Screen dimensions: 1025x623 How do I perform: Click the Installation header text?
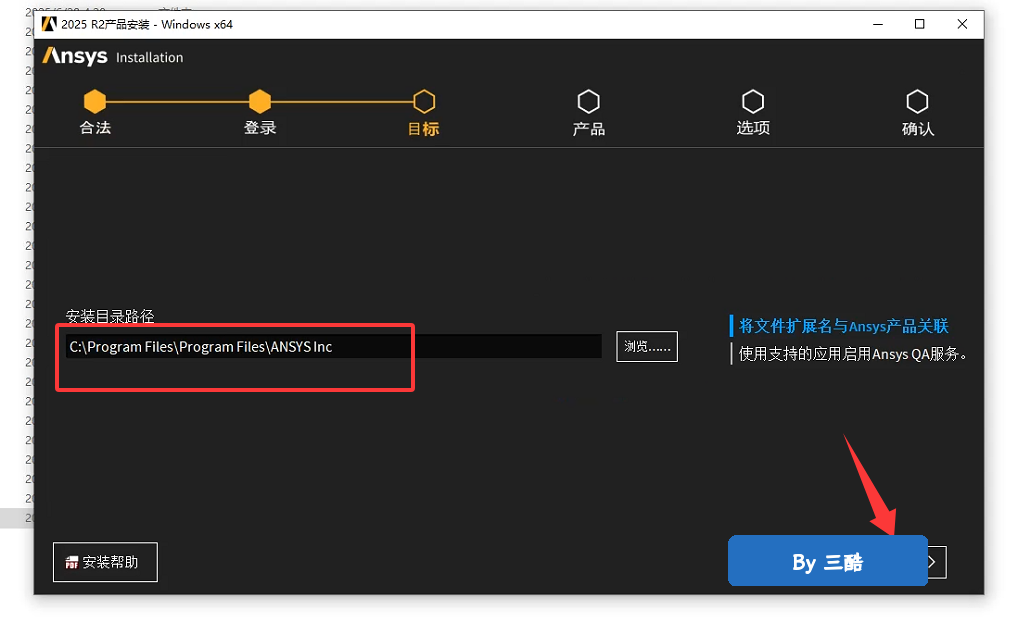150,58
